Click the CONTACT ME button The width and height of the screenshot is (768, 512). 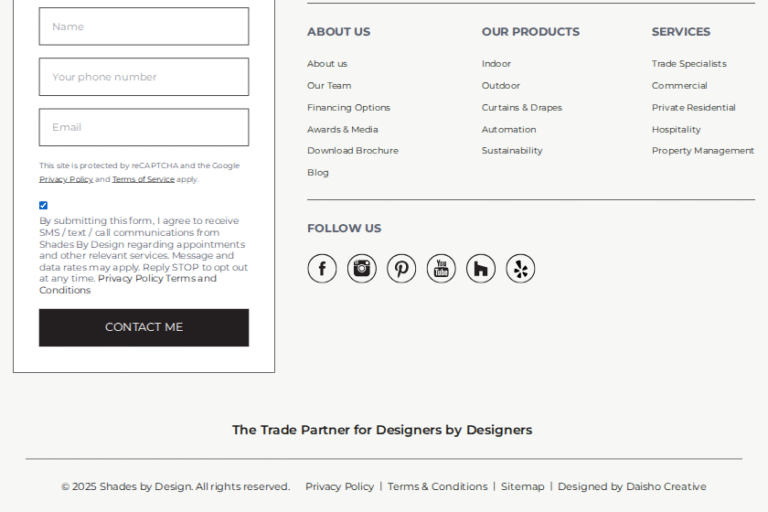click(x=144, y=327)
